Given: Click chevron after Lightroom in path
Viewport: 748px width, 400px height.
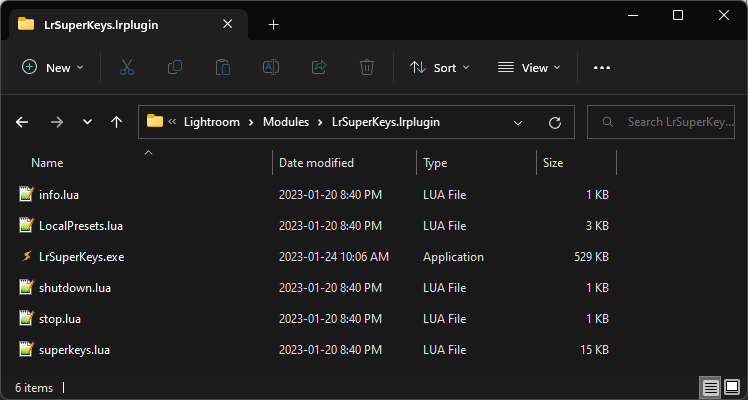Looking at the screenshot, I should pos(251,123).
